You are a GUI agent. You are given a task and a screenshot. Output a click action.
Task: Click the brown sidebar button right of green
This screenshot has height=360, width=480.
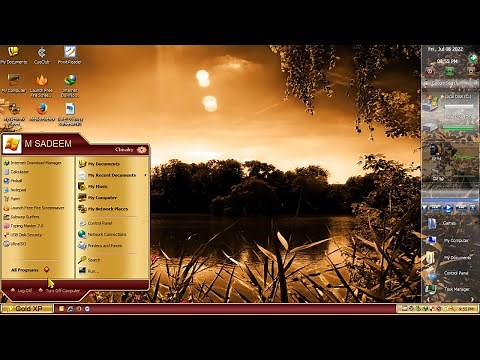471,71
